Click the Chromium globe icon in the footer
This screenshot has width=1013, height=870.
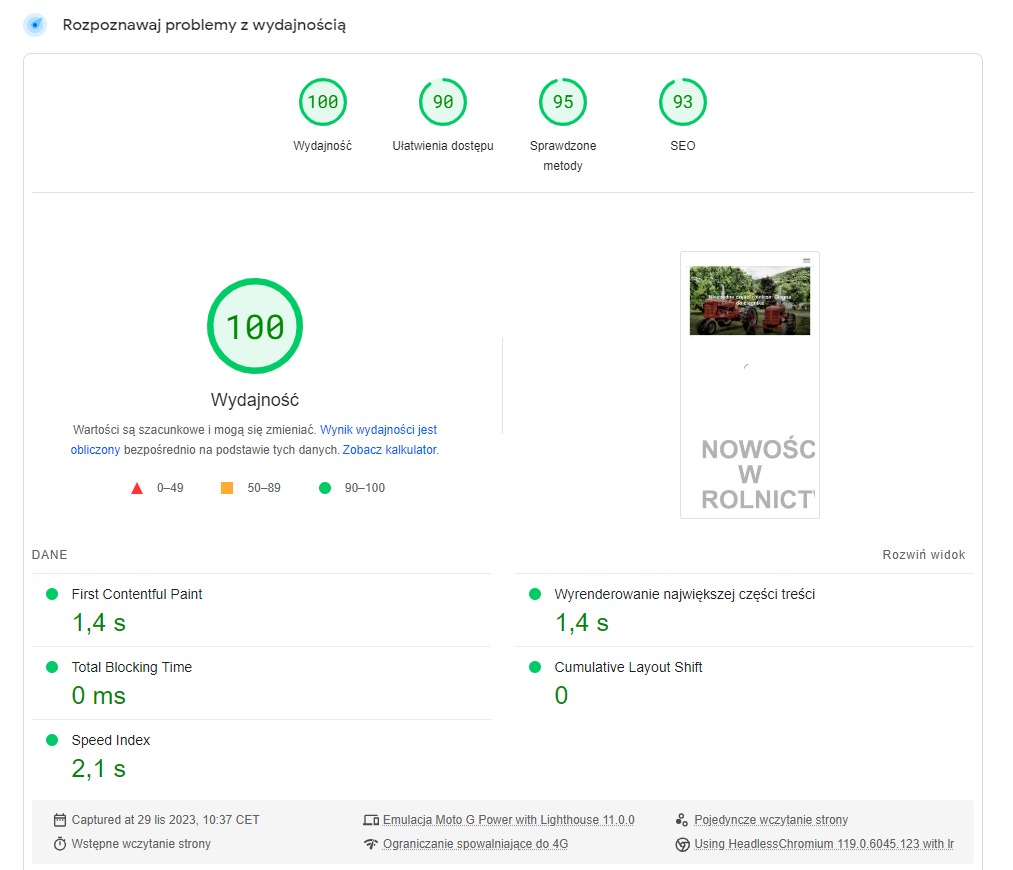(684, 843)
